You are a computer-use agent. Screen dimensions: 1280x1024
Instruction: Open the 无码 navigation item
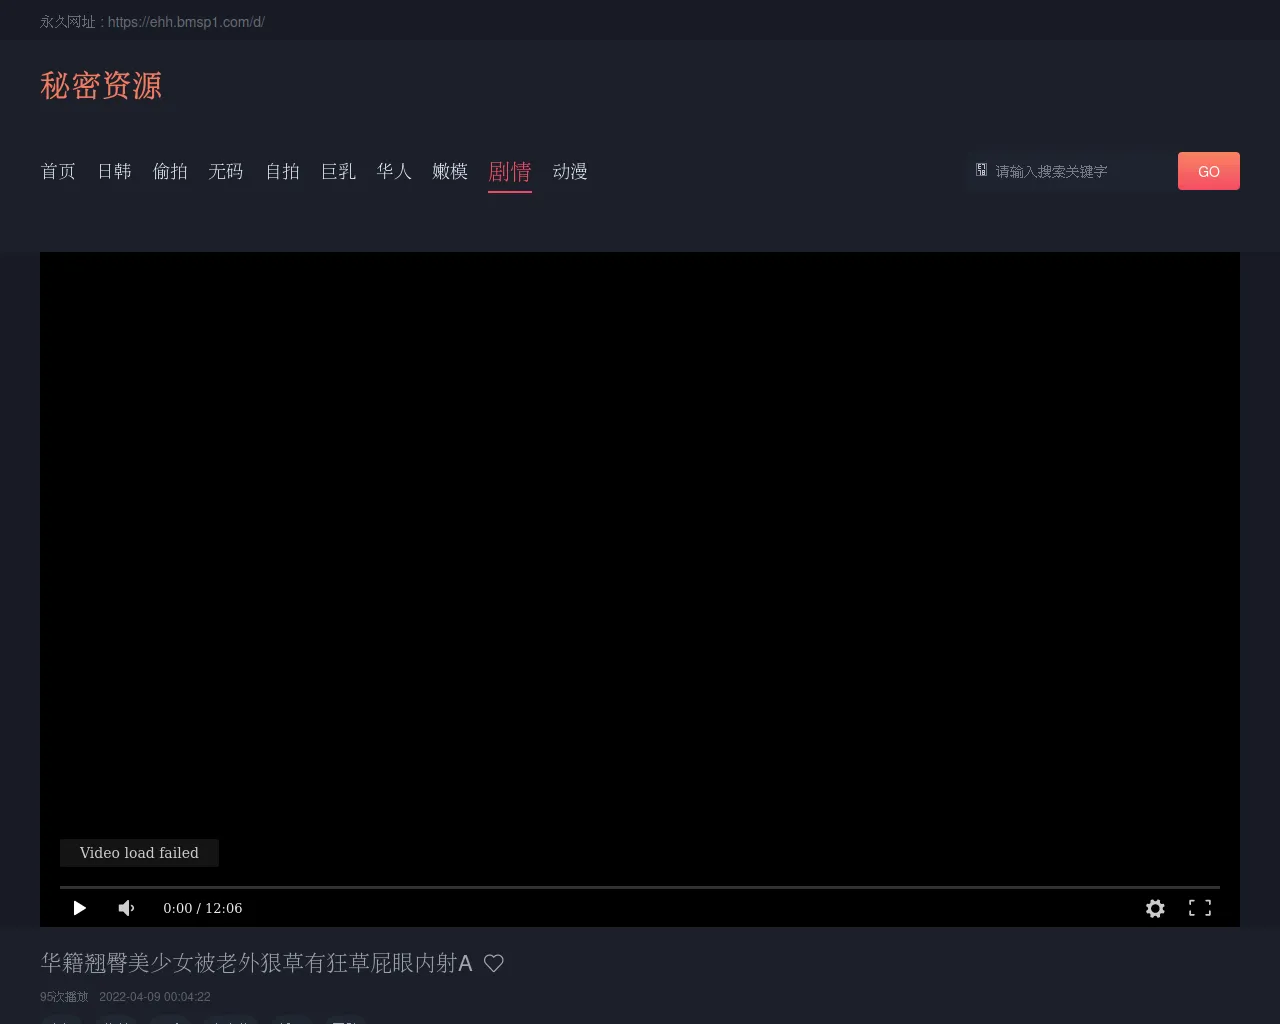pos(226,172)
